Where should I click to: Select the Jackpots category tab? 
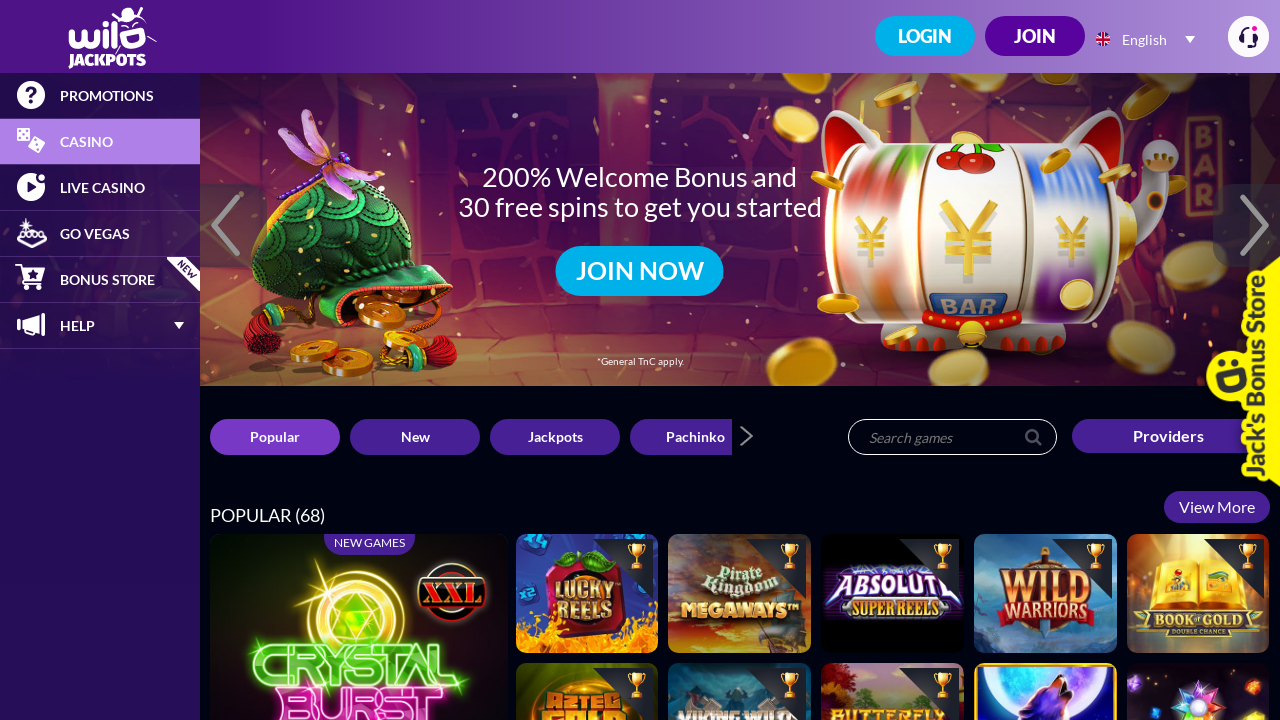pos(555,437)
